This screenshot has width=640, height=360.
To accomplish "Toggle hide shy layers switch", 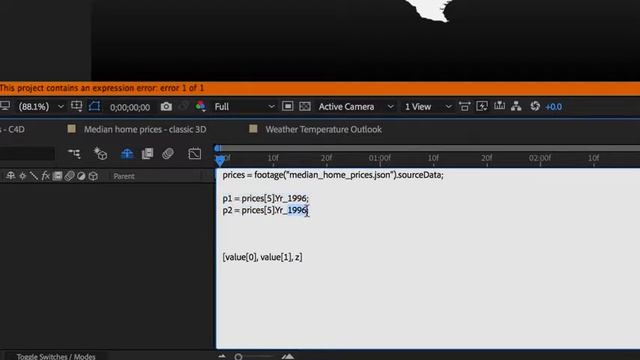I will [x=127, y=153].
